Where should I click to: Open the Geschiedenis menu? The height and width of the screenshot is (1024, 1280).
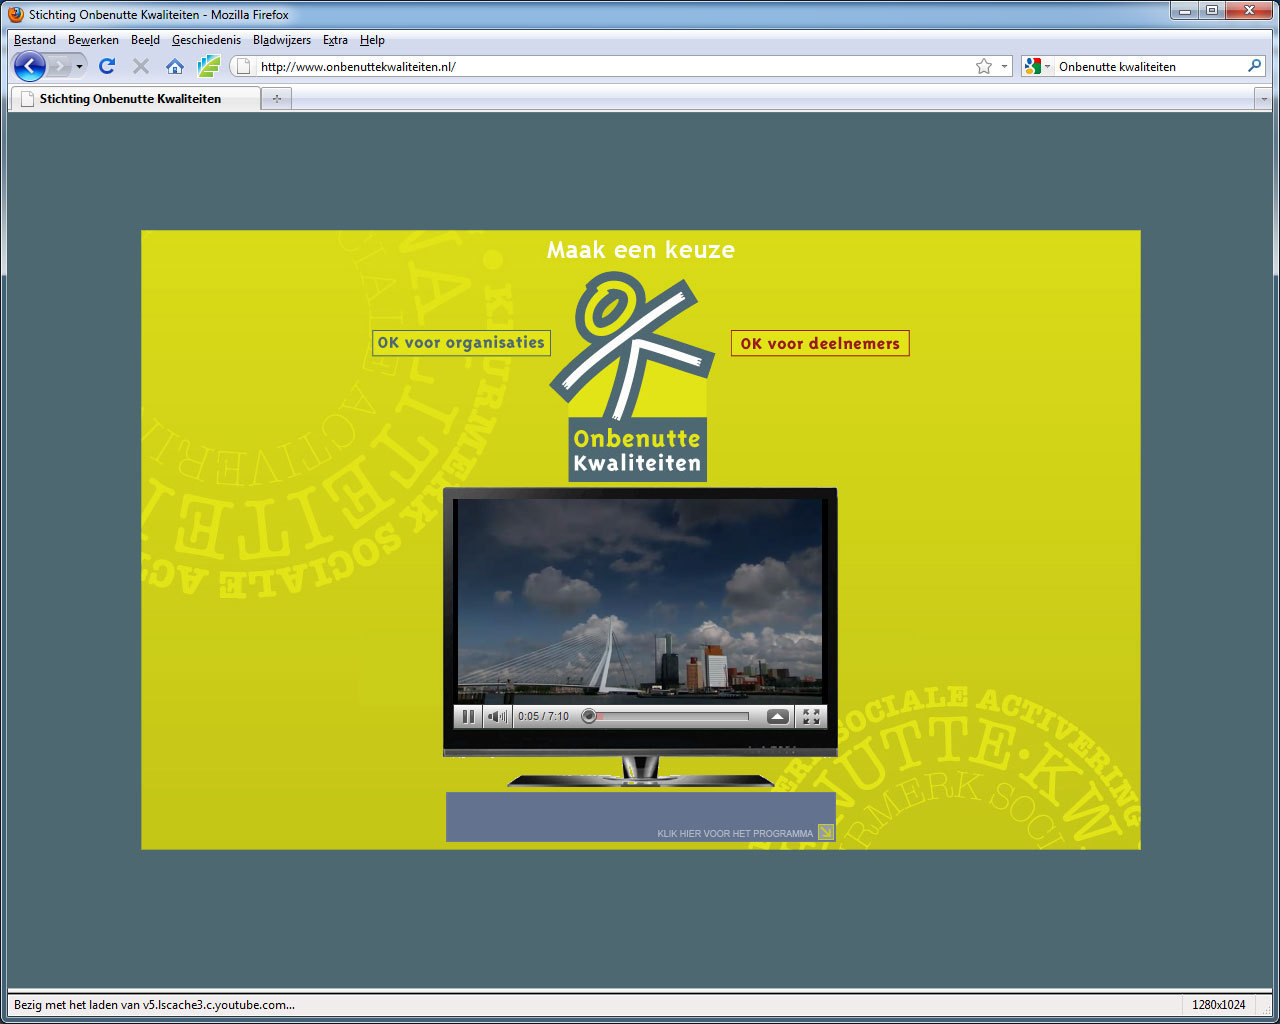(206, 40)
